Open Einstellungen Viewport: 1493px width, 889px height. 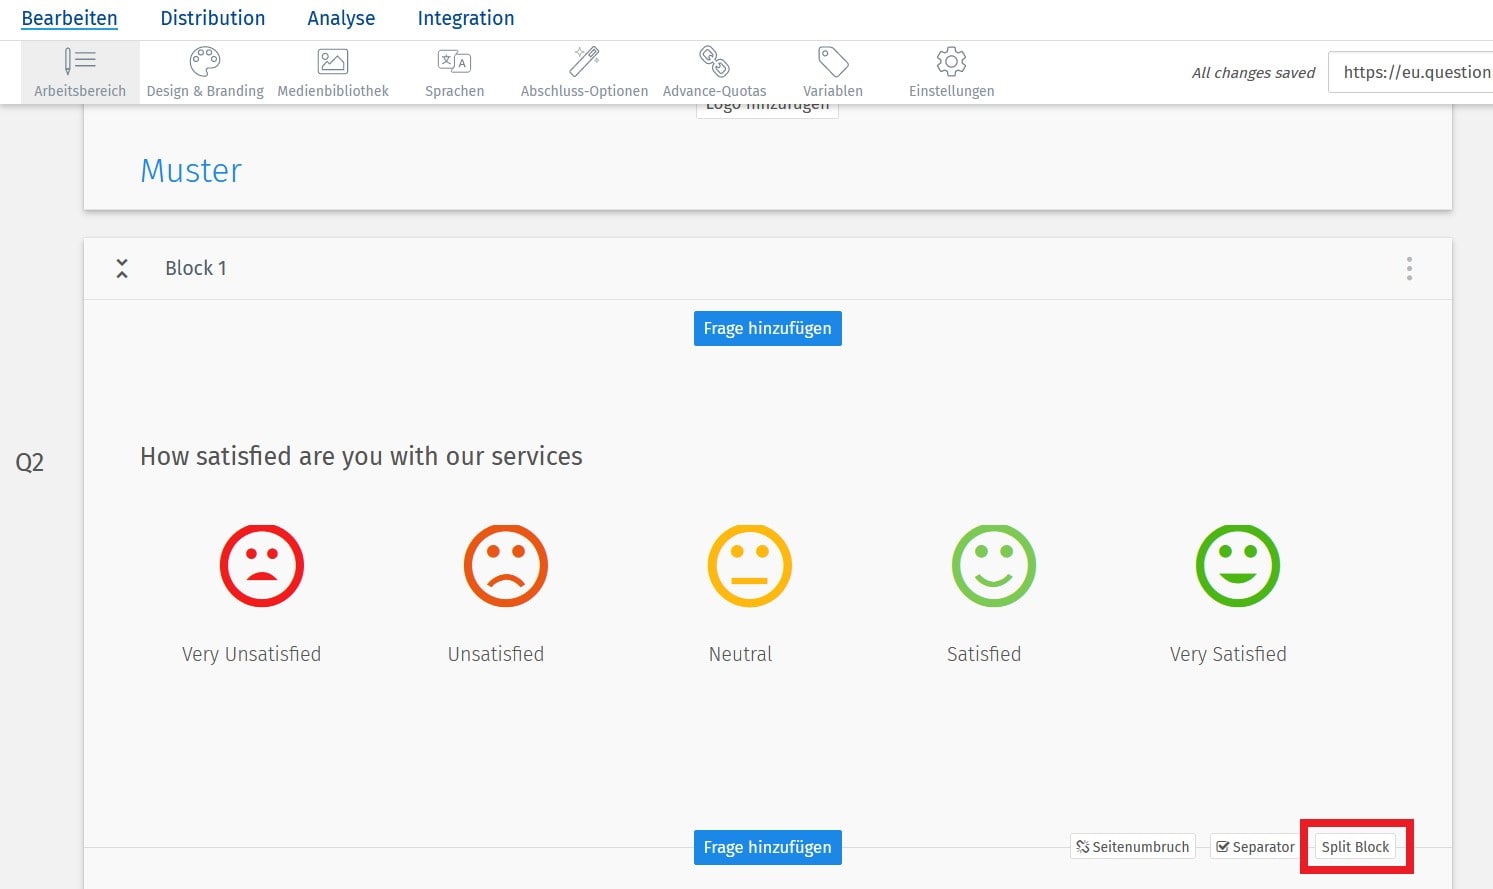click(950, 71)
